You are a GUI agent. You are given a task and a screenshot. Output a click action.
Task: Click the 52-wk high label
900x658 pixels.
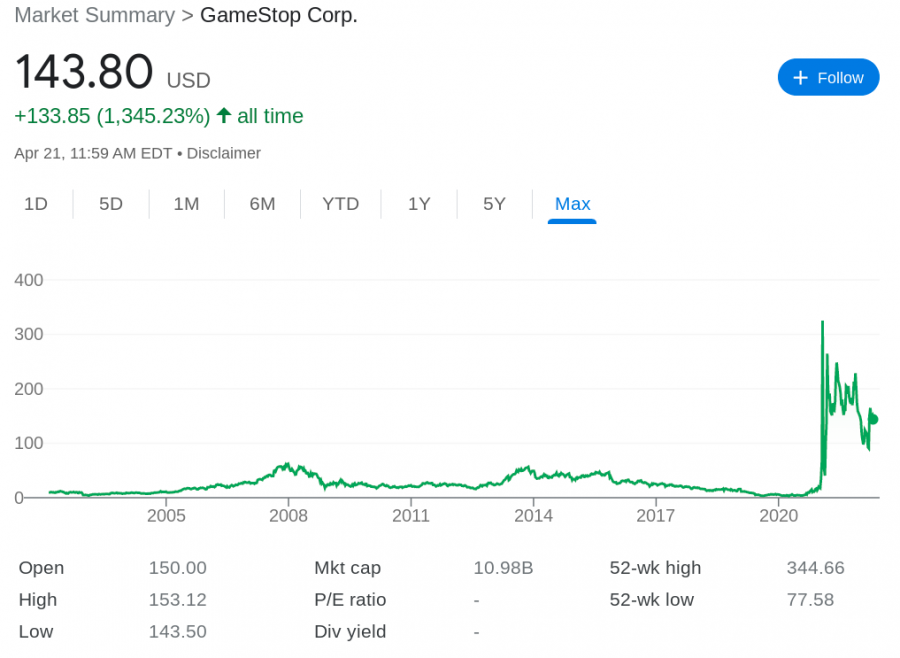point(655,568)
